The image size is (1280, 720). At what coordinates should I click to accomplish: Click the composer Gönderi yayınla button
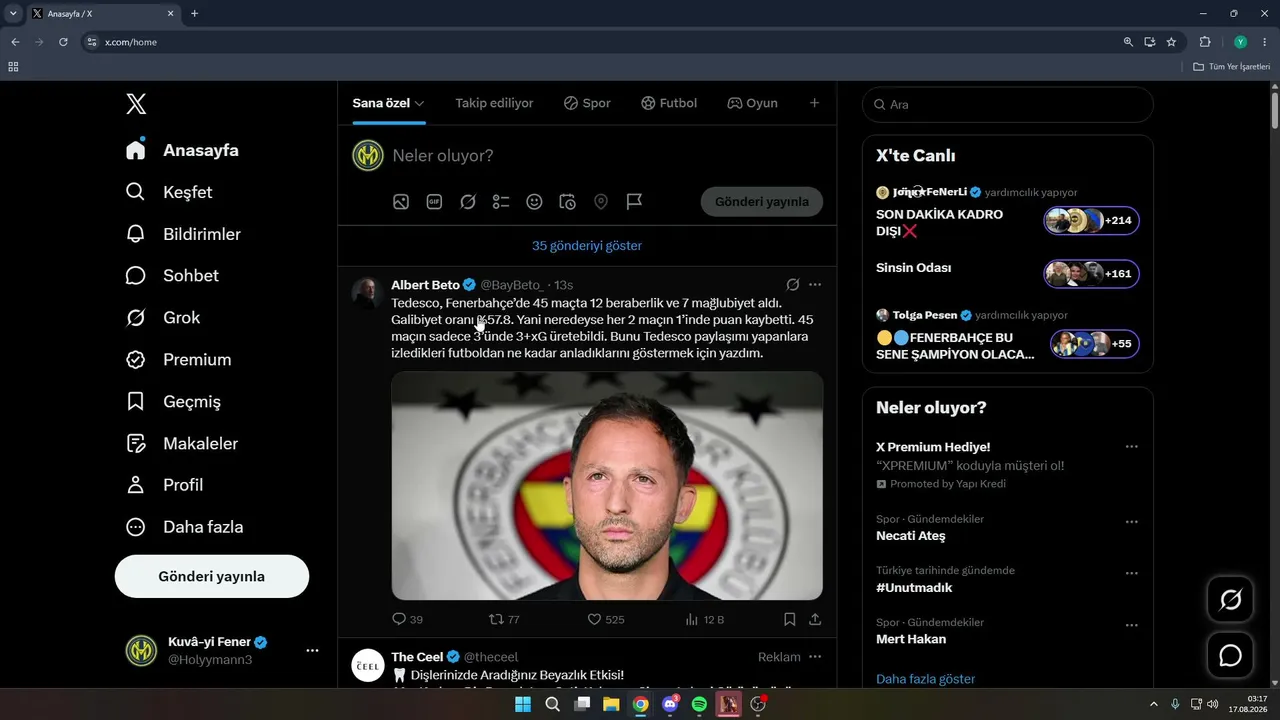[762, 202]
